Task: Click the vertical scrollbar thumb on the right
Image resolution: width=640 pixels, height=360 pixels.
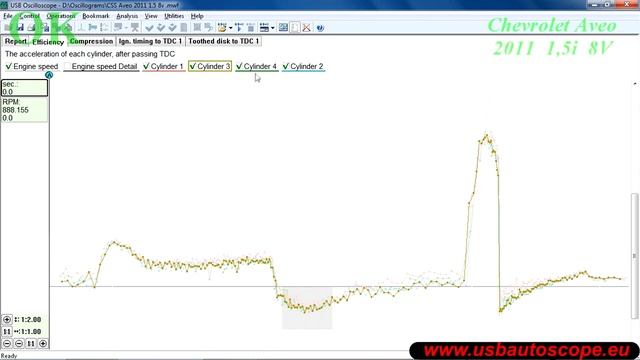Action: pos(634,256)
